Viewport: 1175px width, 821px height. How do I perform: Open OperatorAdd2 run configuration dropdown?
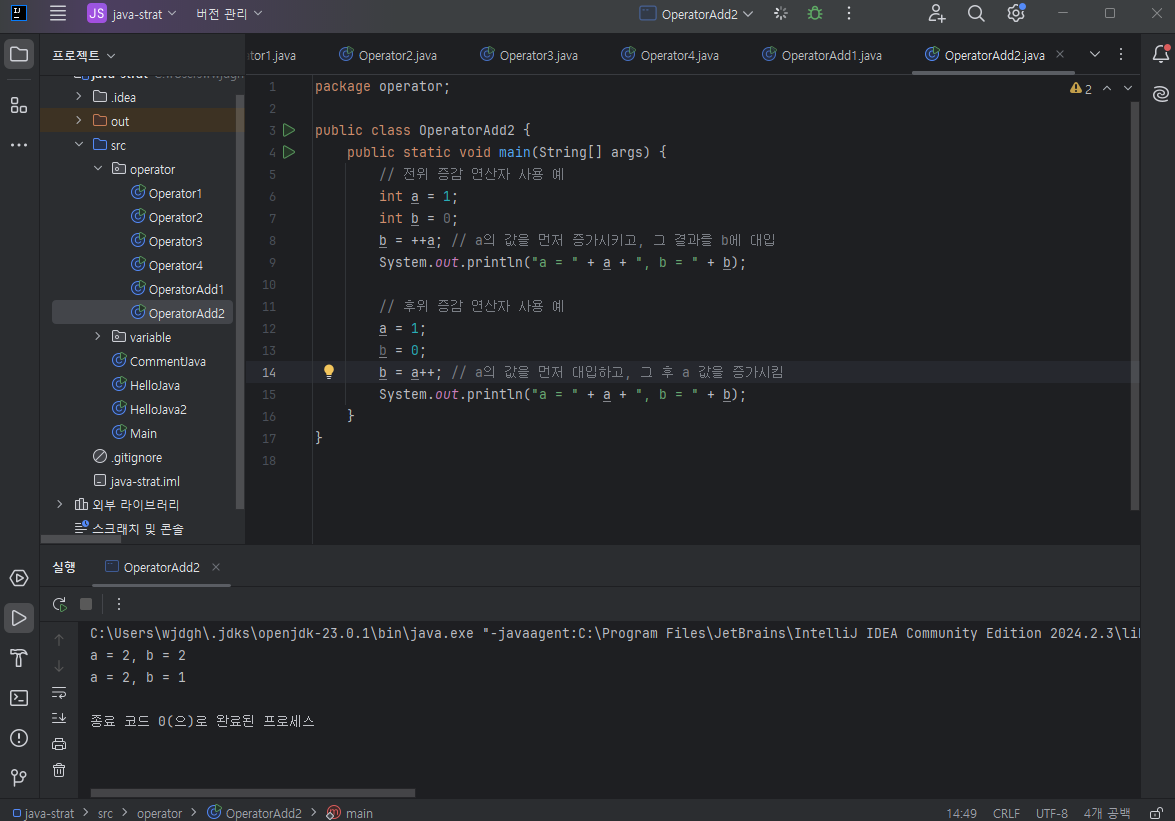click(x=696, y=13)
